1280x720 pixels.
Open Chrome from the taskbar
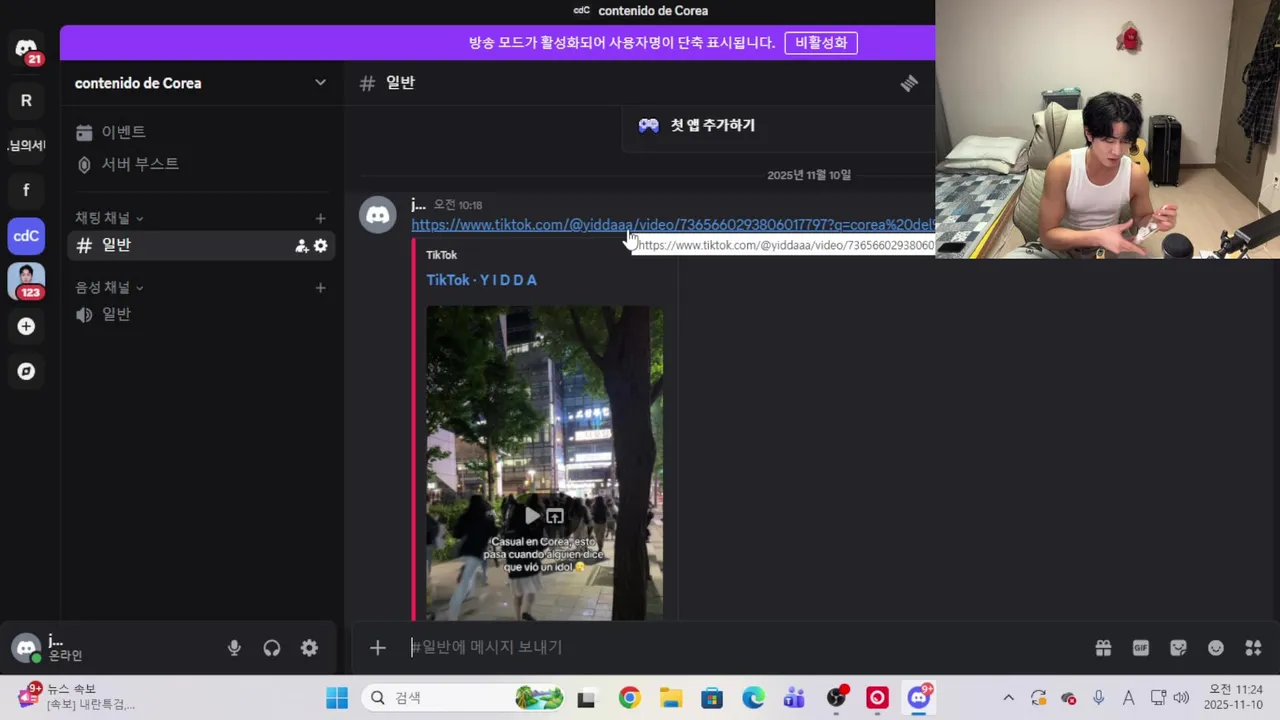(629, 698)
